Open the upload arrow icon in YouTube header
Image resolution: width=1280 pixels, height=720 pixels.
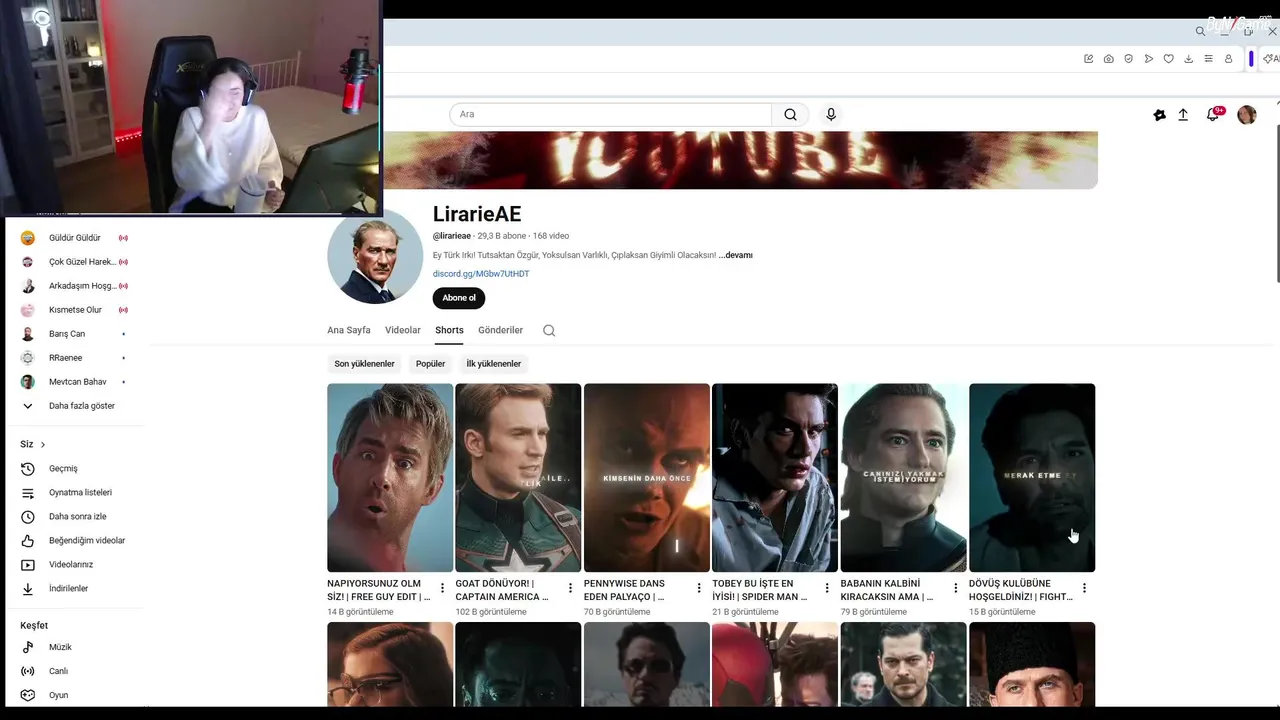point(1183,115)
